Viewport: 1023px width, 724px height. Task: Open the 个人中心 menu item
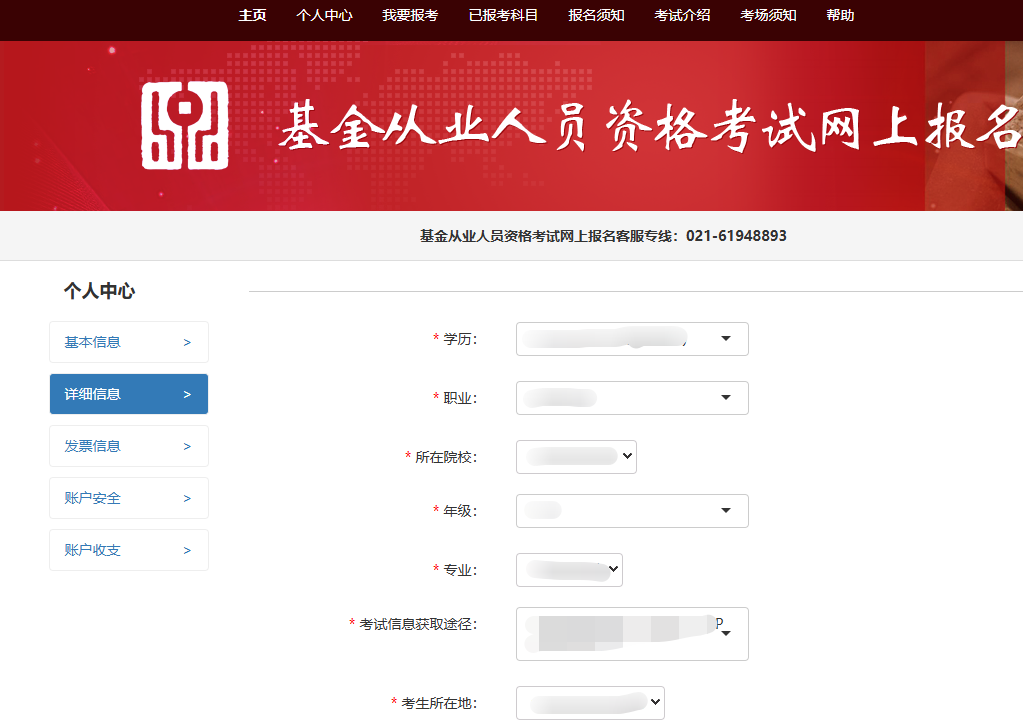[324, 15]
